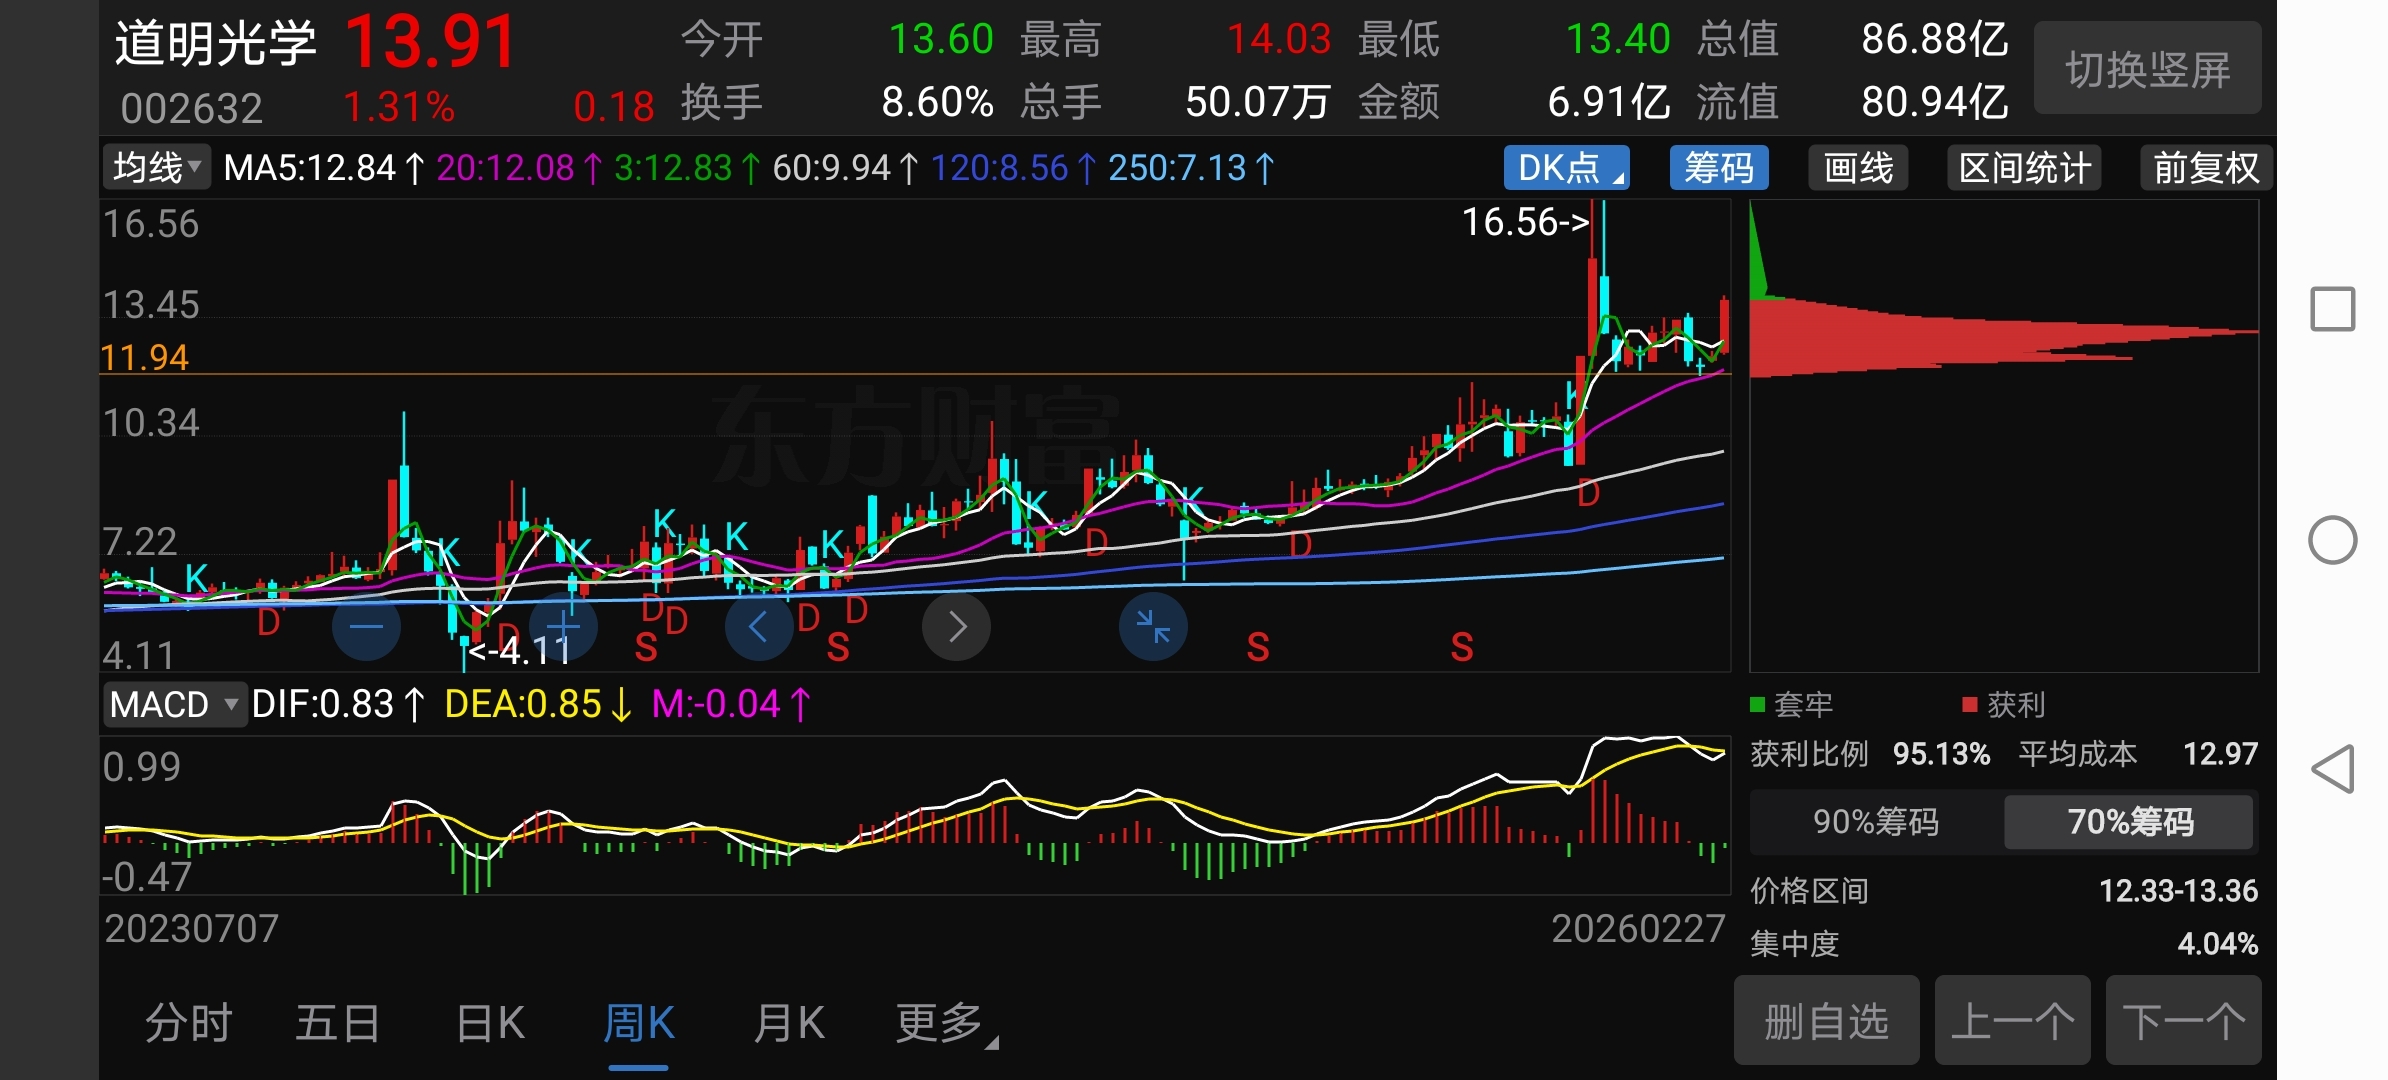Click the zoom in plus chart button
Screen dimensions: 2388x1080
click(x=563, y=627)
